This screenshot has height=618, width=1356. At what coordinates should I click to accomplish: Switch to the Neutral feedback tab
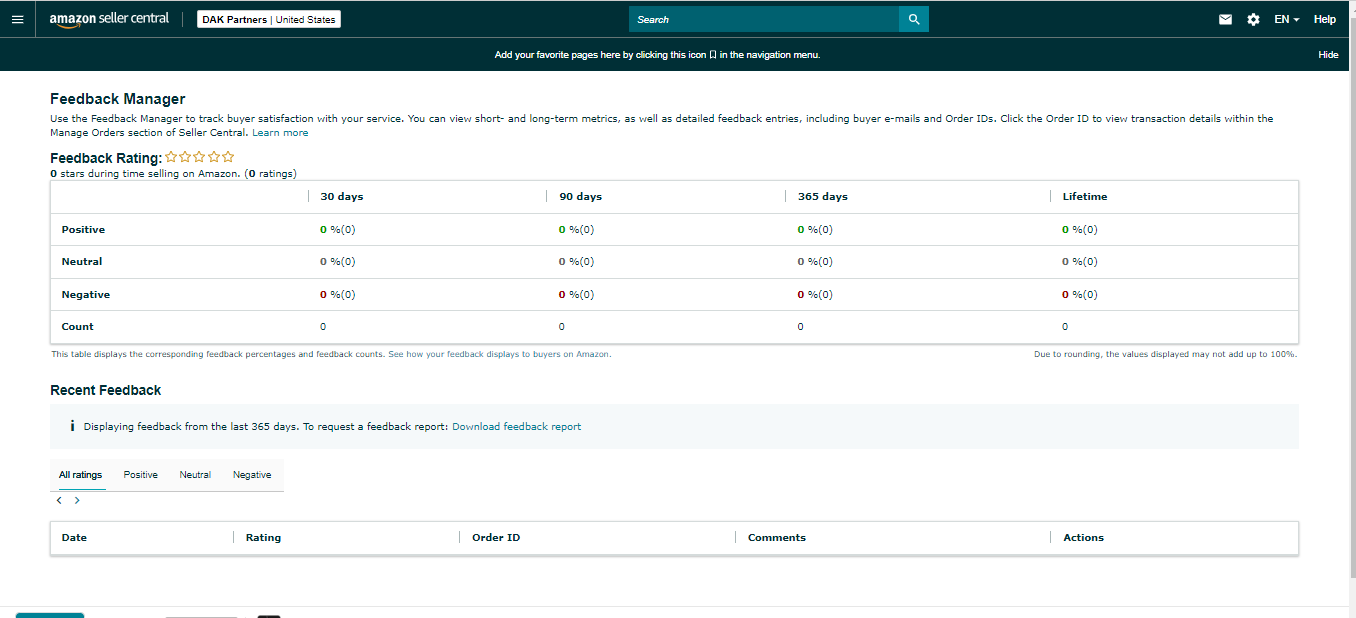click(x=195, y=475)
